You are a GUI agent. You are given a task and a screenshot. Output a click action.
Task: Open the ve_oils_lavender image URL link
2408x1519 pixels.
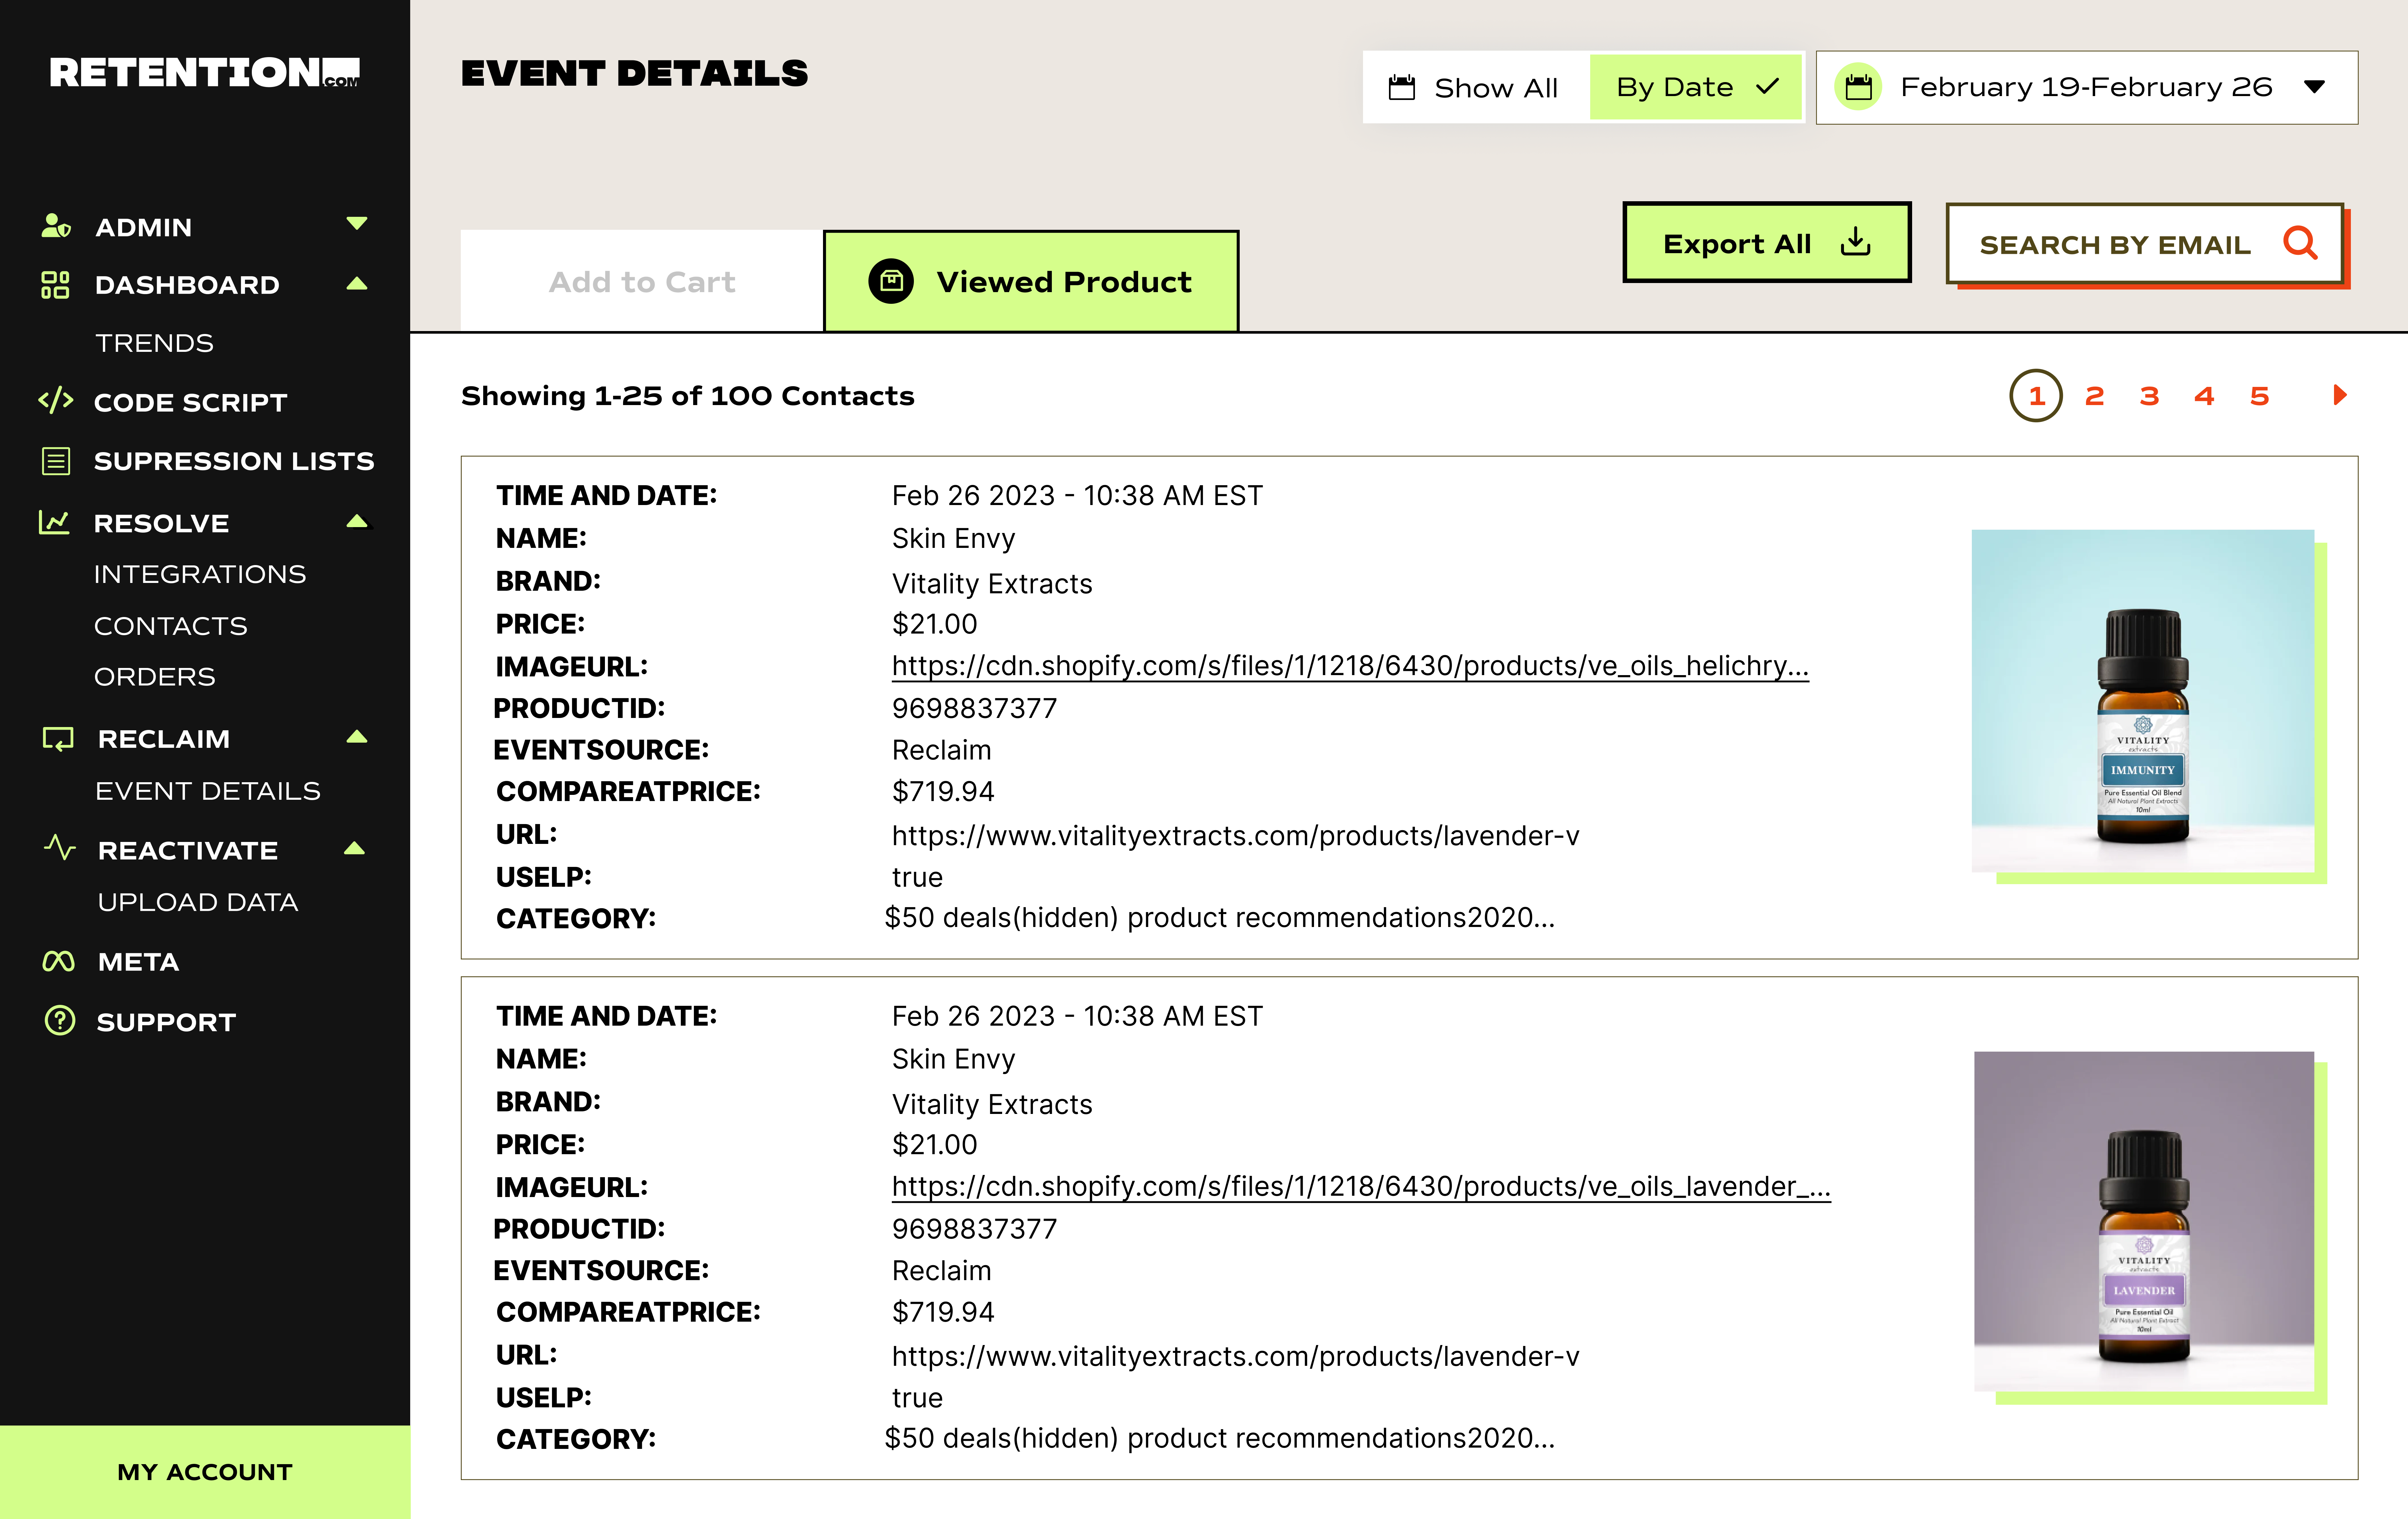point(1361,1187)
